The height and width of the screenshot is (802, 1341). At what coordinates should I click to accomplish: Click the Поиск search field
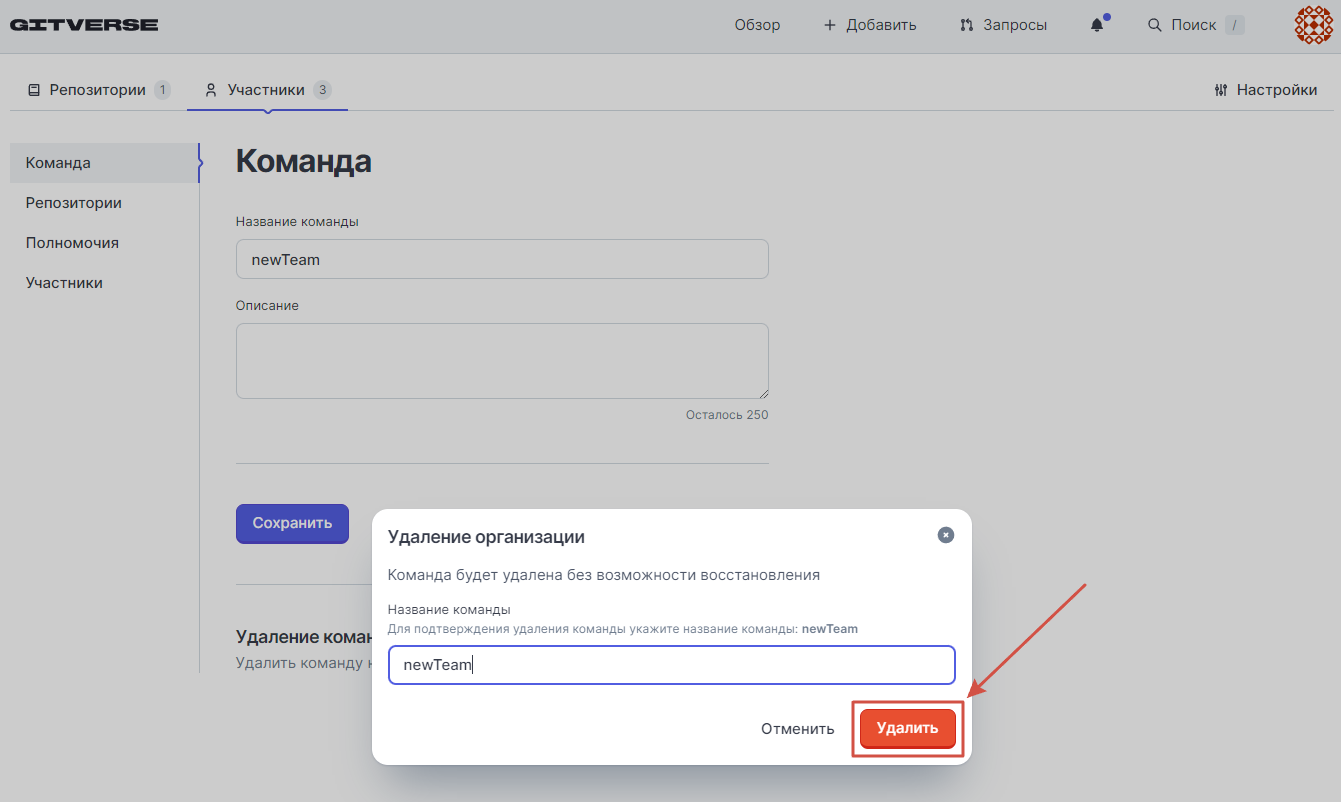click(x=1194, y=25)
